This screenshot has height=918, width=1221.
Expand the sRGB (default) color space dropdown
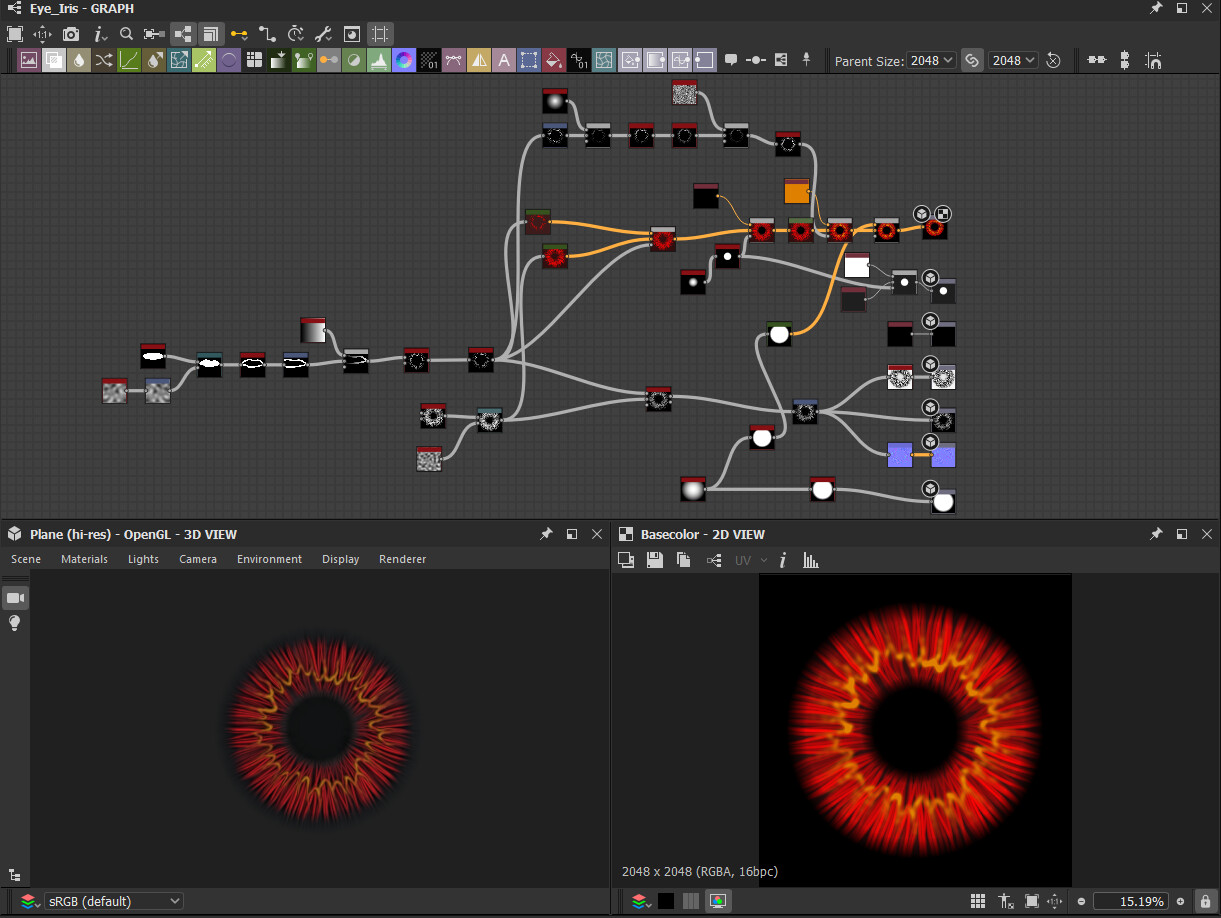click(114, 901)
